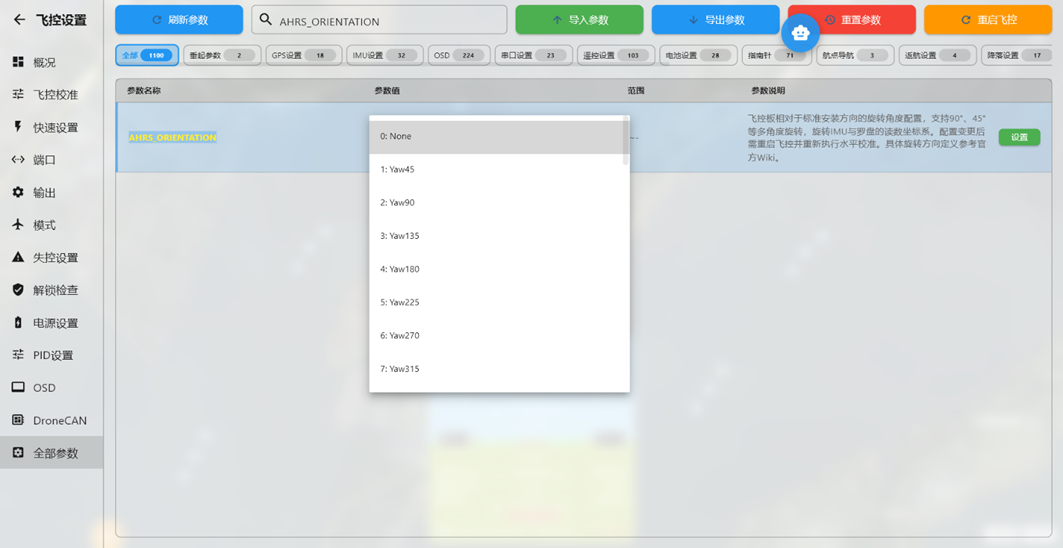Choose 2: Yaw90 from the list
This screenshot has height=548, width=1063.
click(497, 203)
